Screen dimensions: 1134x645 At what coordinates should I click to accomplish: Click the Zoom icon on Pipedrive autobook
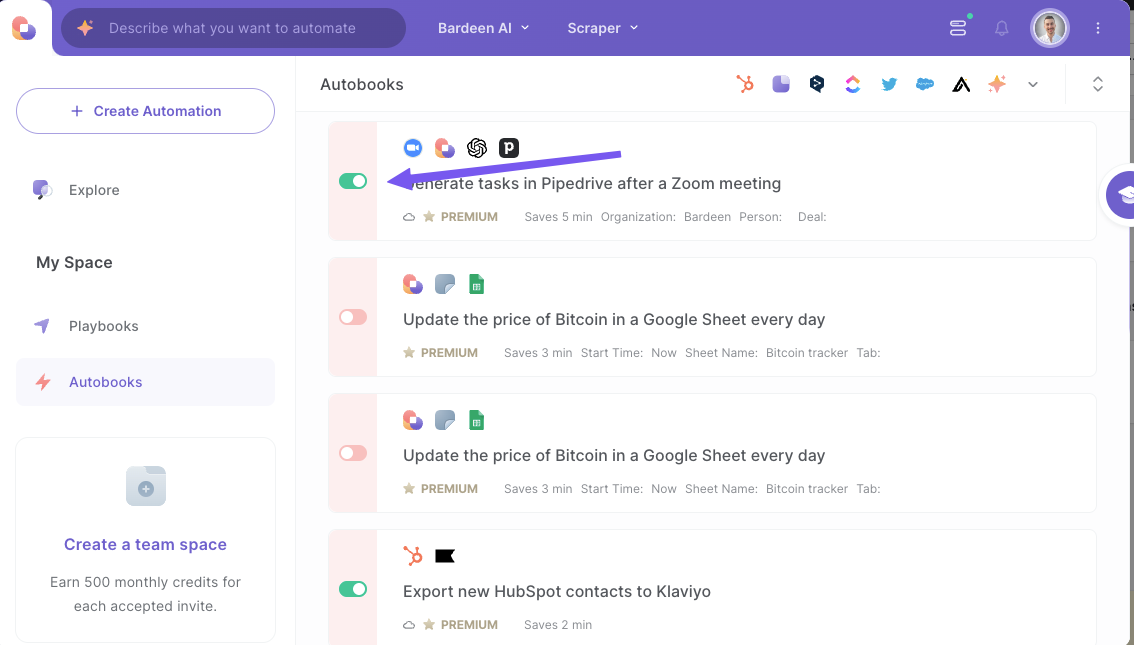pyautogui.click(x=413, y=148)
